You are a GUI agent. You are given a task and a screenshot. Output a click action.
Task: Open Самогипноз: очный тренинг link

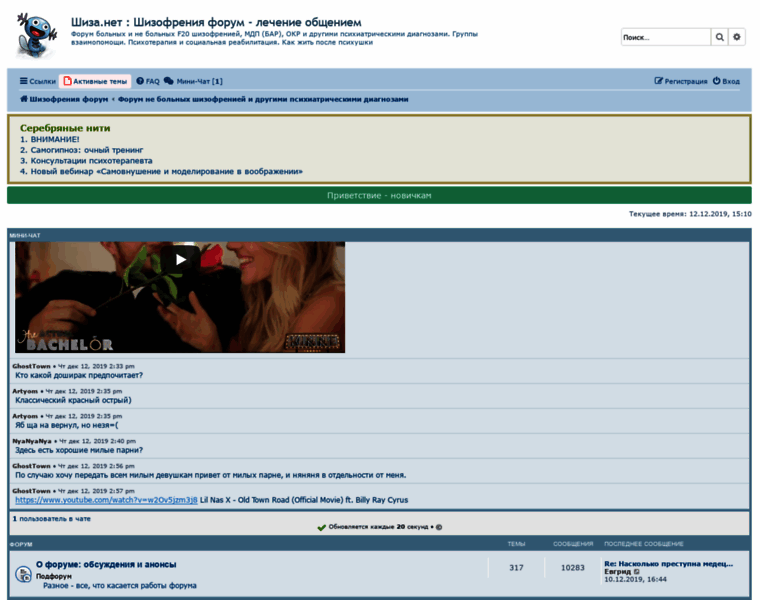[x=87, y=150]
